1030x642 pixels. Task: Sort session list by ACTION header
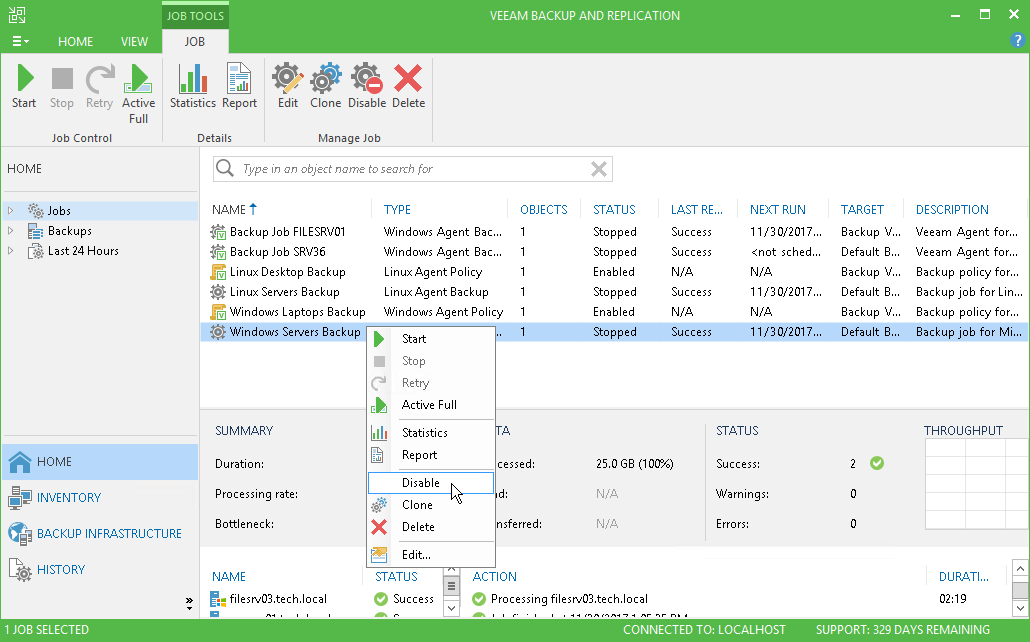tap(494, 576)
